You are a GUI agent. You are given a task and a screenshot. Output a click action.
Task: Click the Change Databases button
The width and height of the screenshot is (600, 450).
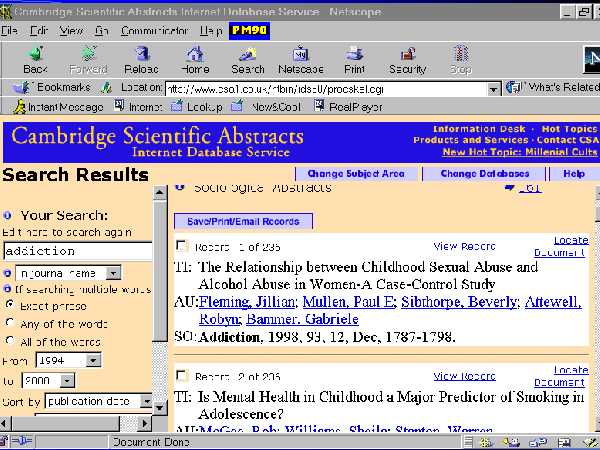(484, 174)
